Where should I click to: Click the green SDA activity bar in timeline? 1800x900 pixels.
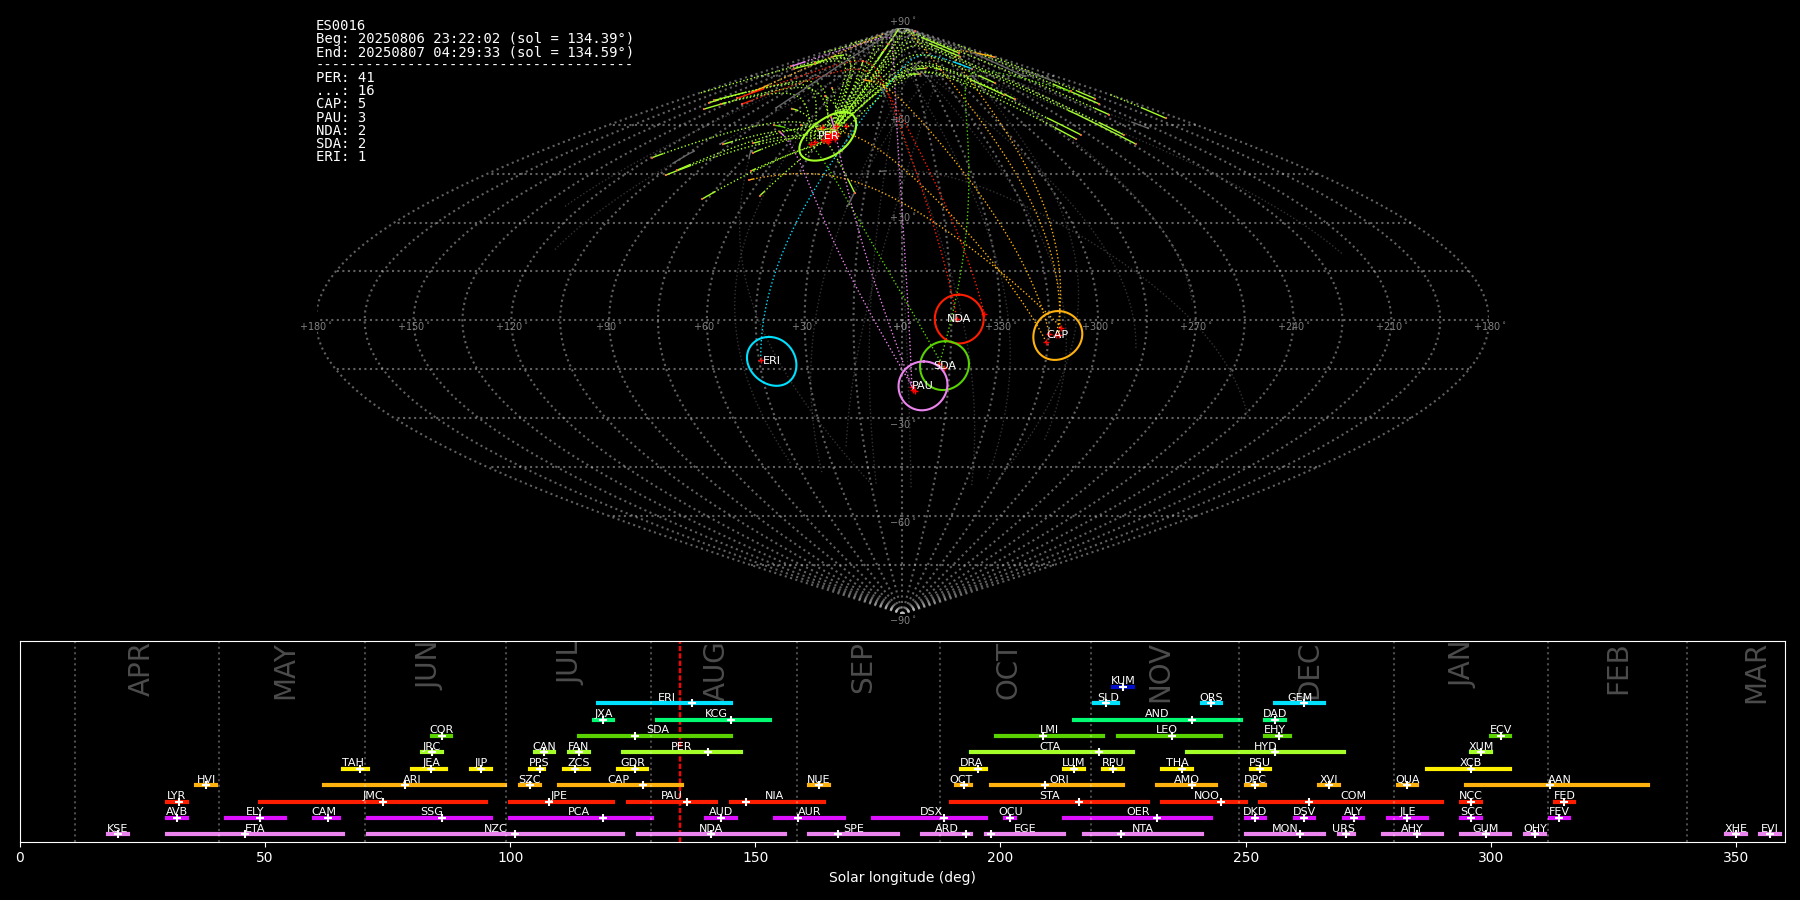[x=655, y=736]
